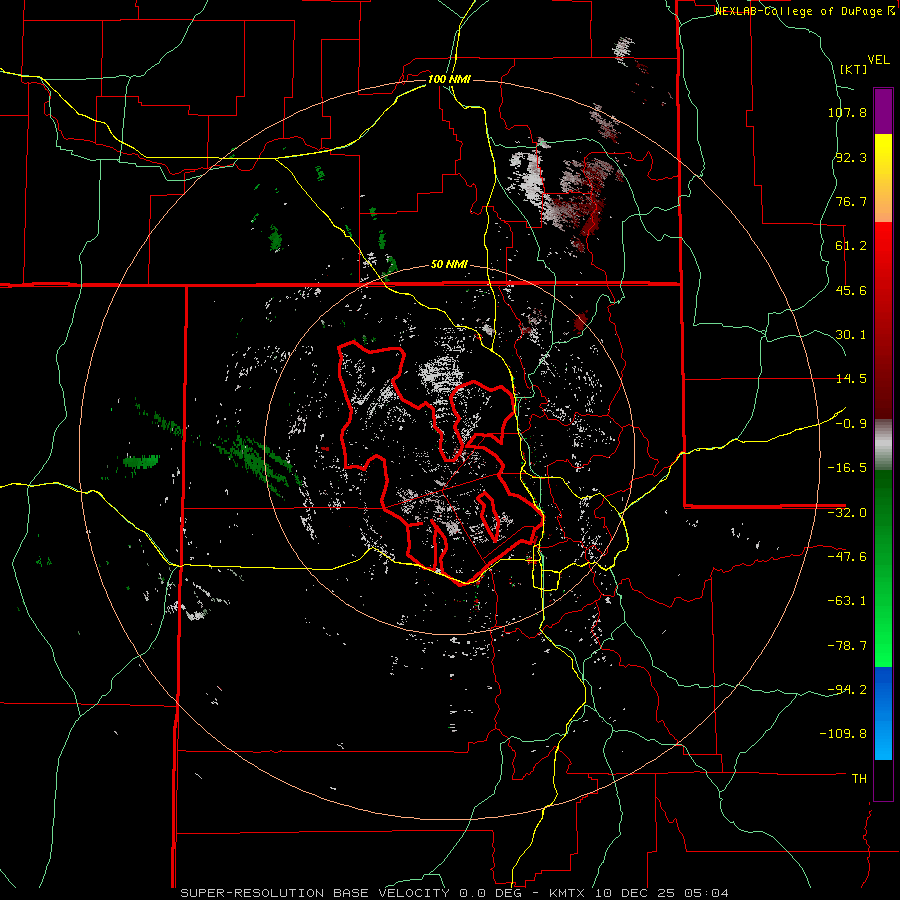Click the -0.9 velocity scale value
900x900 pixels.
click(851, 424)
